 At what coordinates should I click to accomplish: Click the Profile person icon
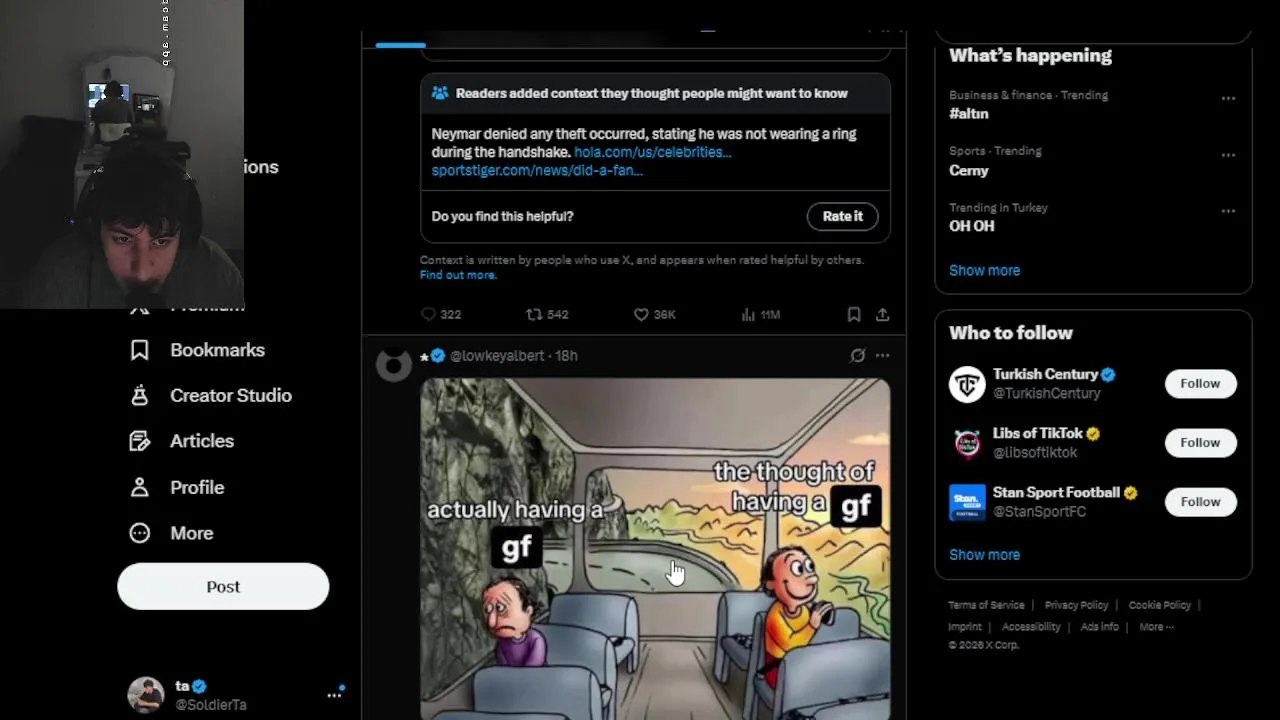[140, 487]
